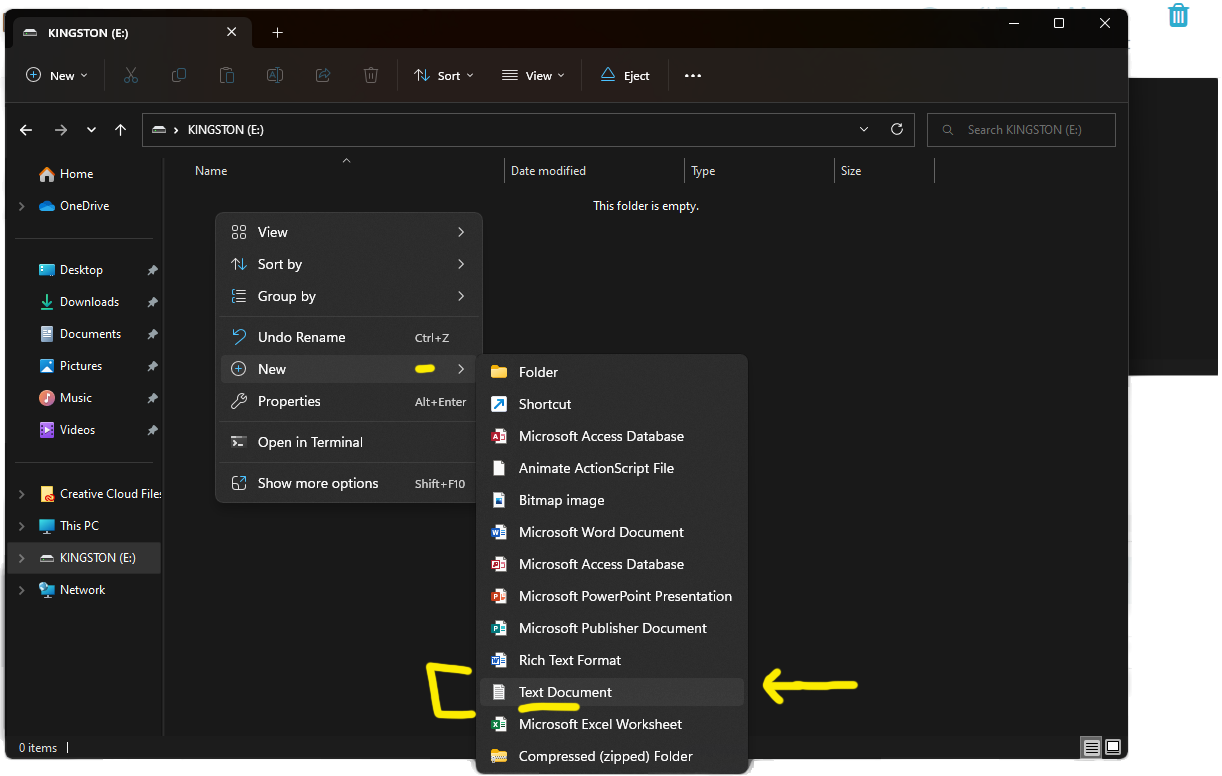
Task: Create new Microsoft Publisher Document
Action: (612, 628)
